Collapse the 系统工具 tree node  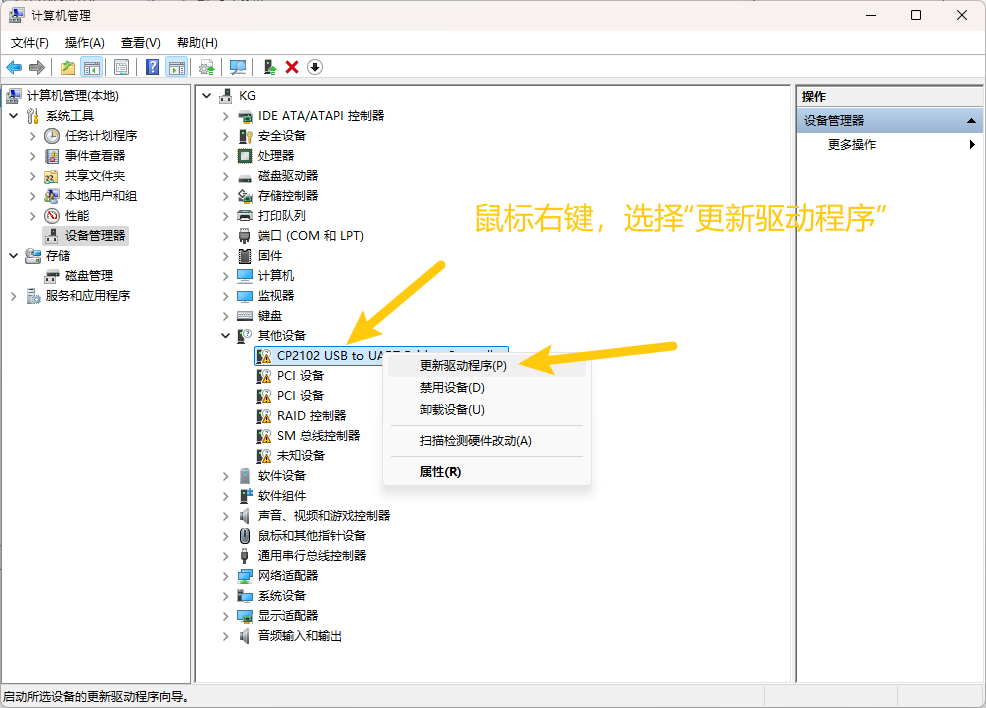click(14, 116)
